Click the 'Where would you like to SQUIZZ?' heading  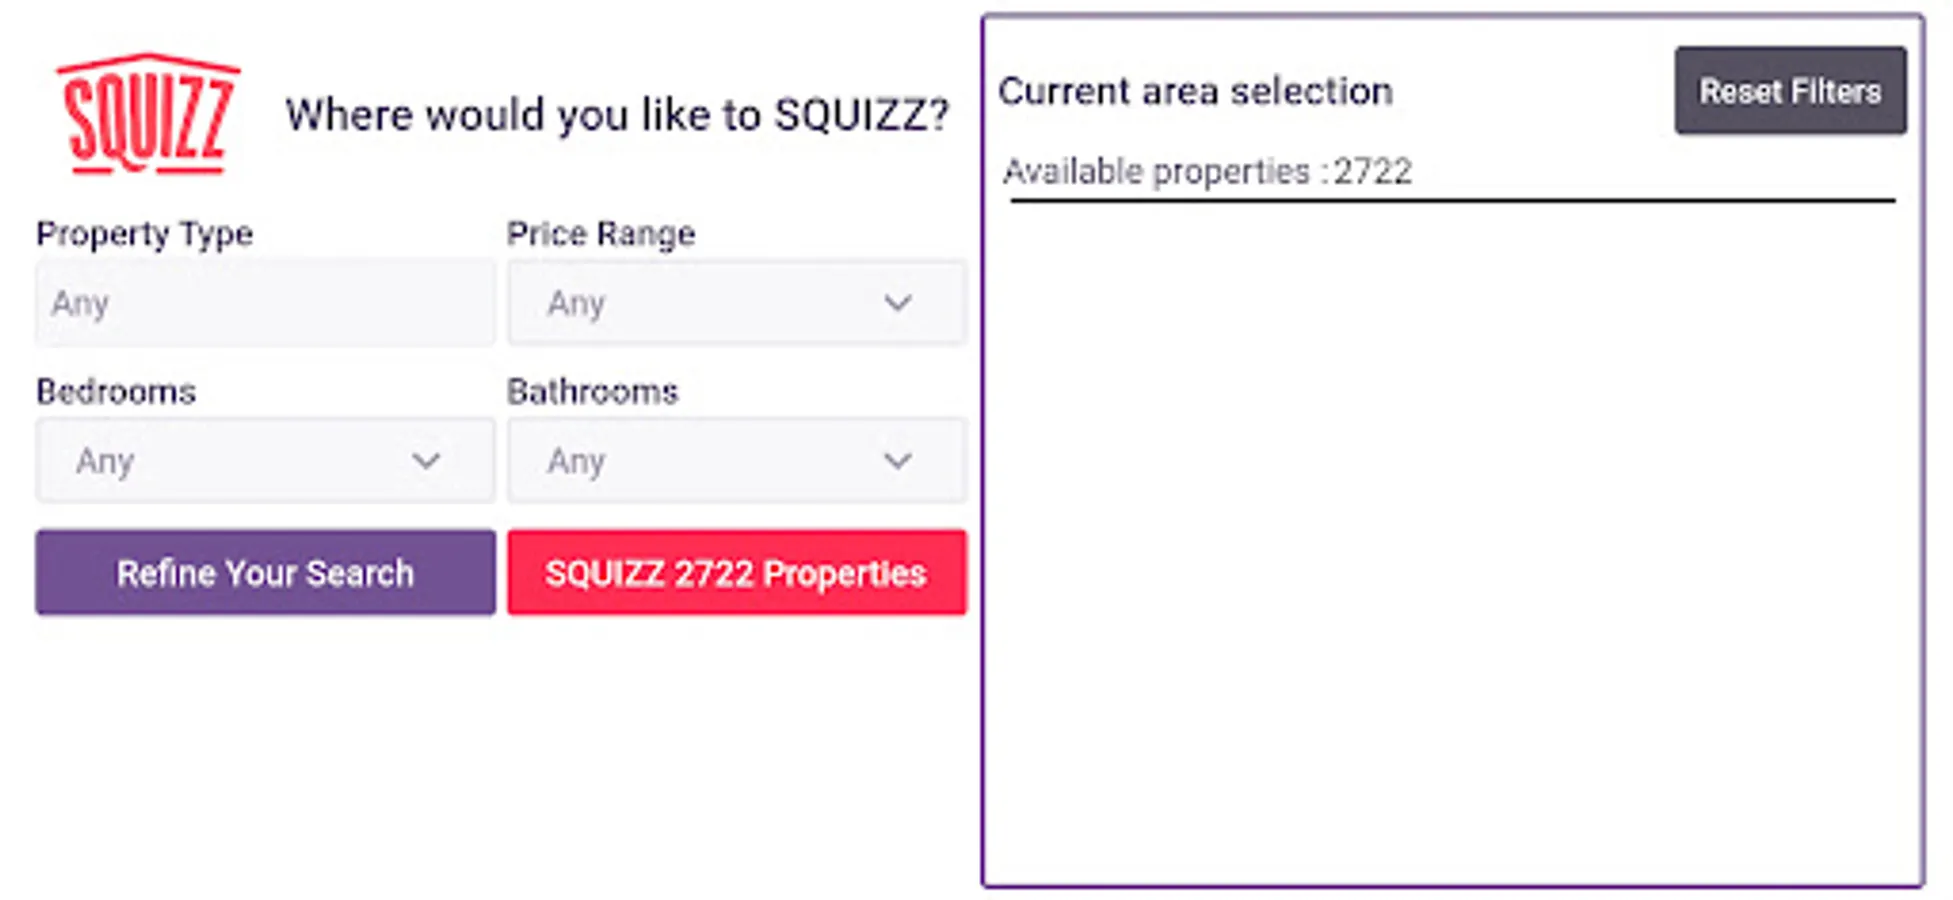pyautogui.click(x=616, y=115)
